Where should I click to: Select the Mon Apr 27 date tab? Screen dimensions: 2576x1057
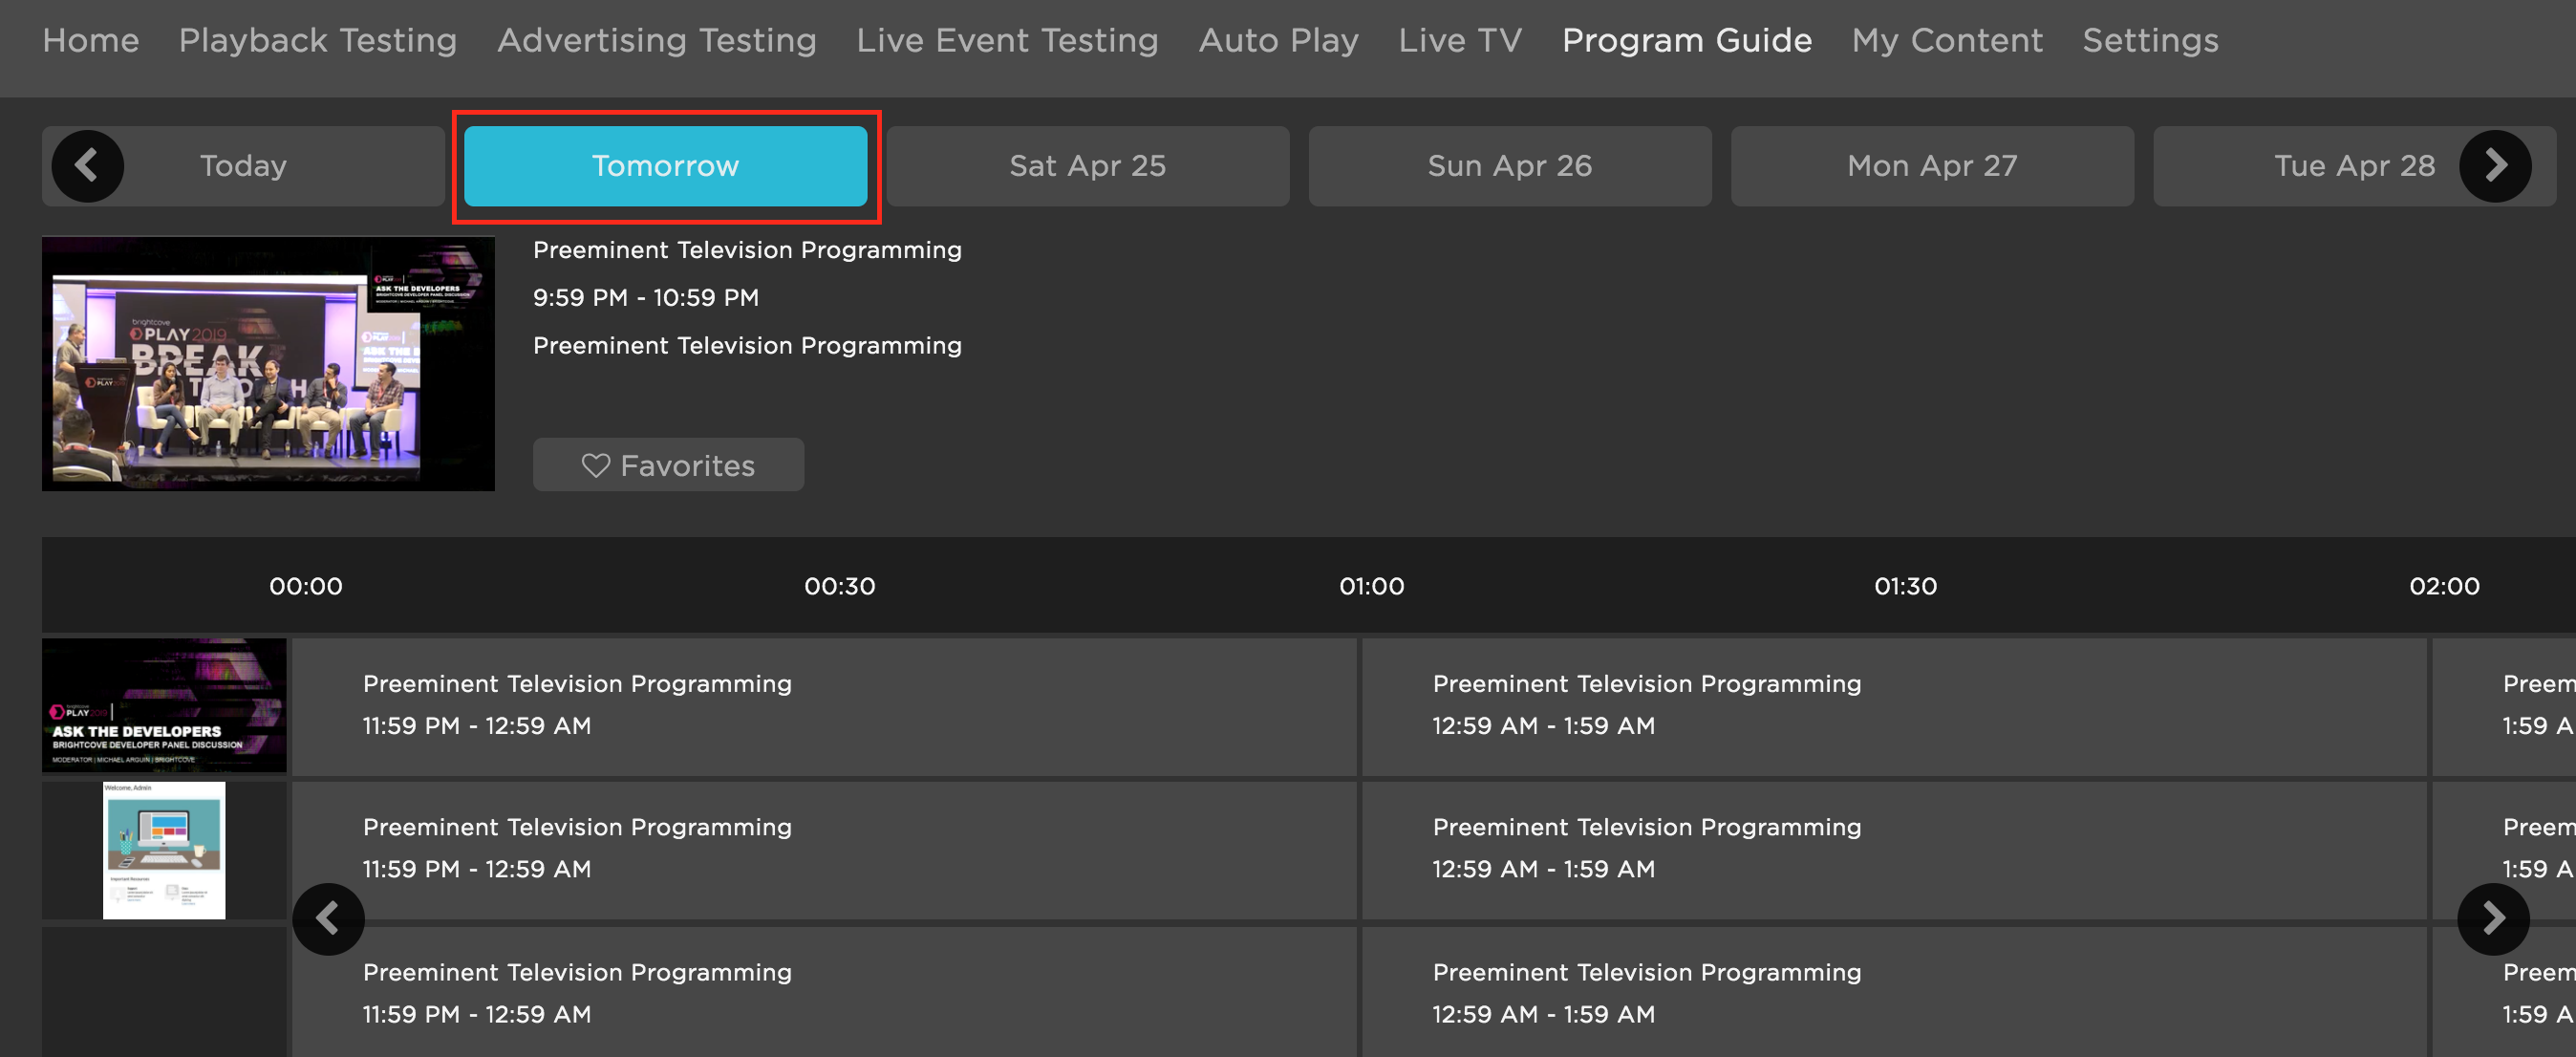coord(1932,166)
